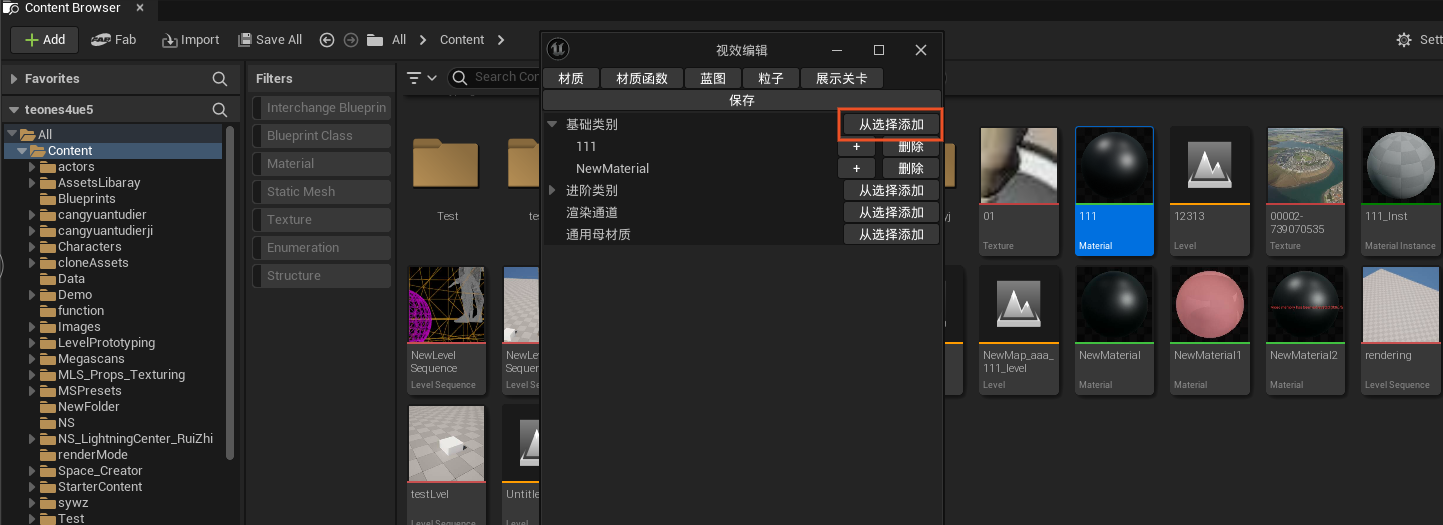
Task: Open the Fab marketplace
Action: point(113,40)
